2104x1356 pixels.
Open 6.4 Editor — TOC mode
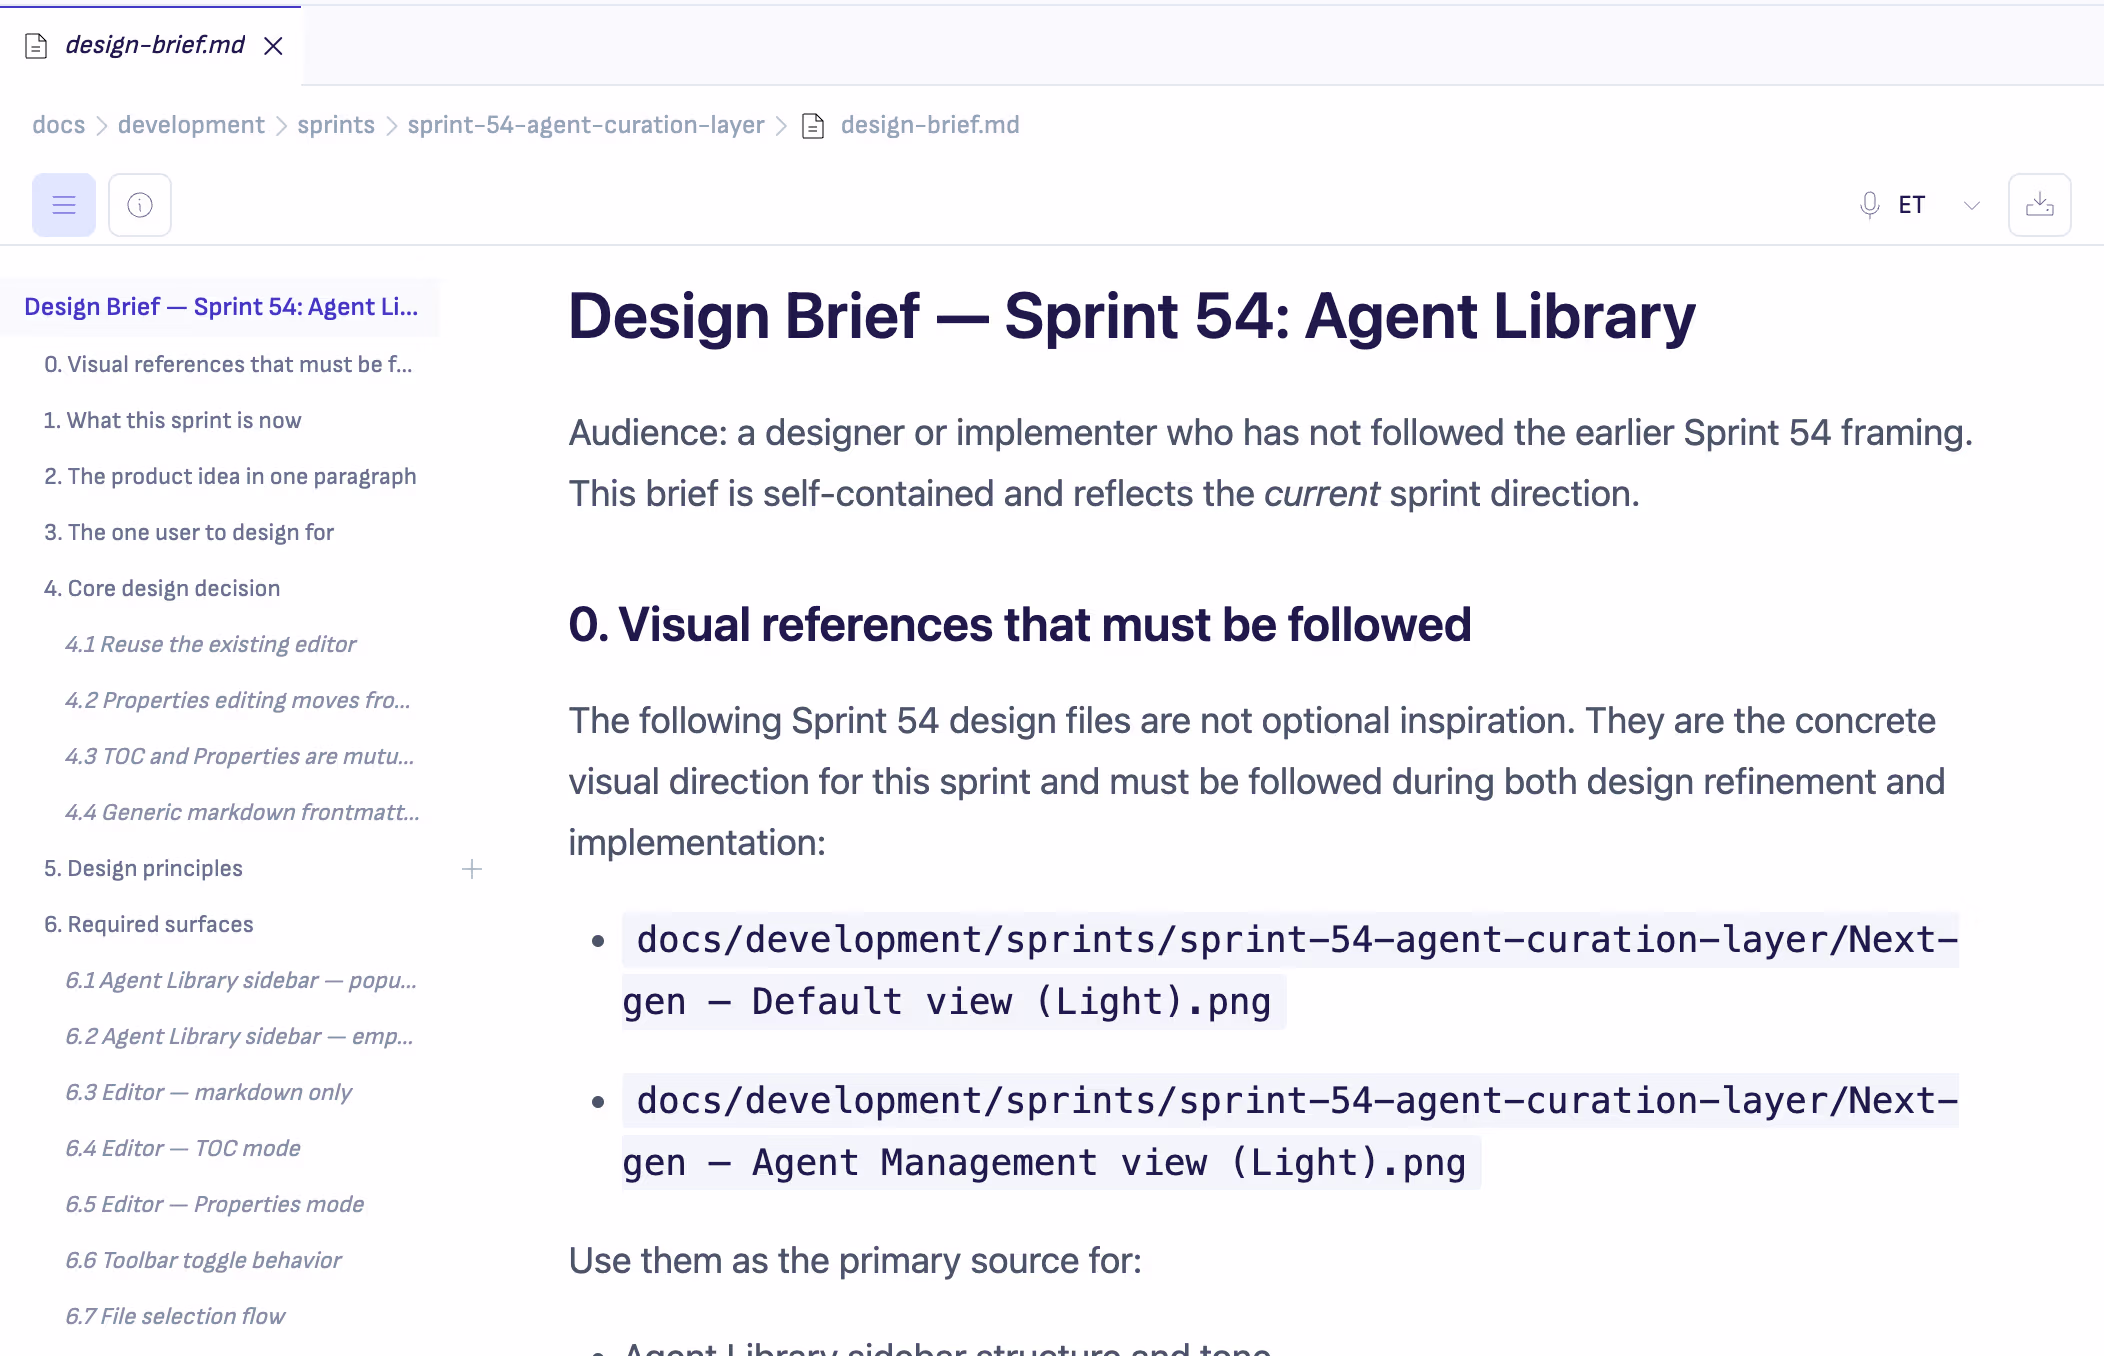pyautogui.click(x=183, y=1148)
